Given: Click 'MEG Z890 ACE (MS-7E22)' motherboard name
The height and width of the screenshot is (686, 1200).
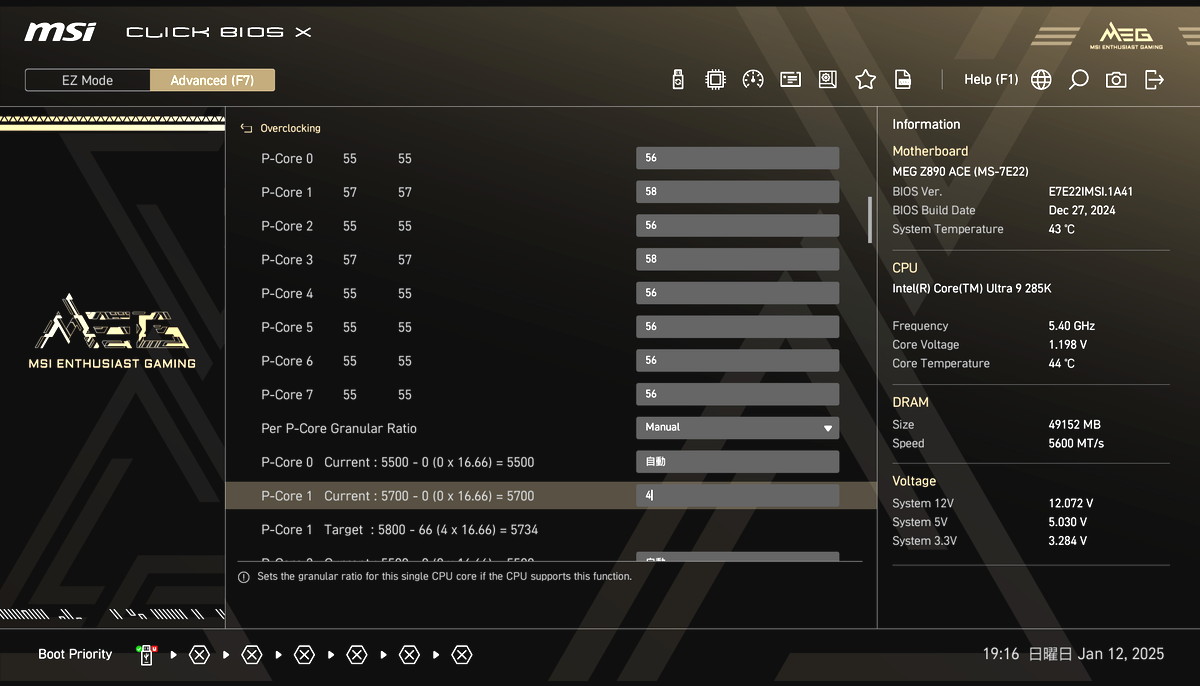Looking at the screenshot, I should (x=960, y=172).
